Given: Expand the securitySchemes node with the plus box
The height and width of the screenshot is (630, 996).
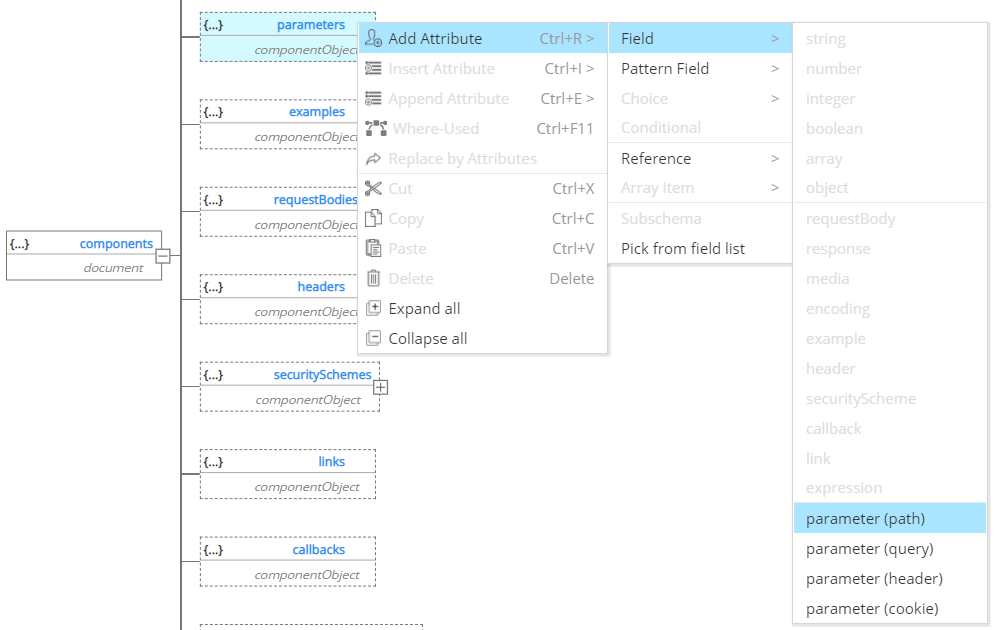Looking at the screenshot, I should coord(381,387).
